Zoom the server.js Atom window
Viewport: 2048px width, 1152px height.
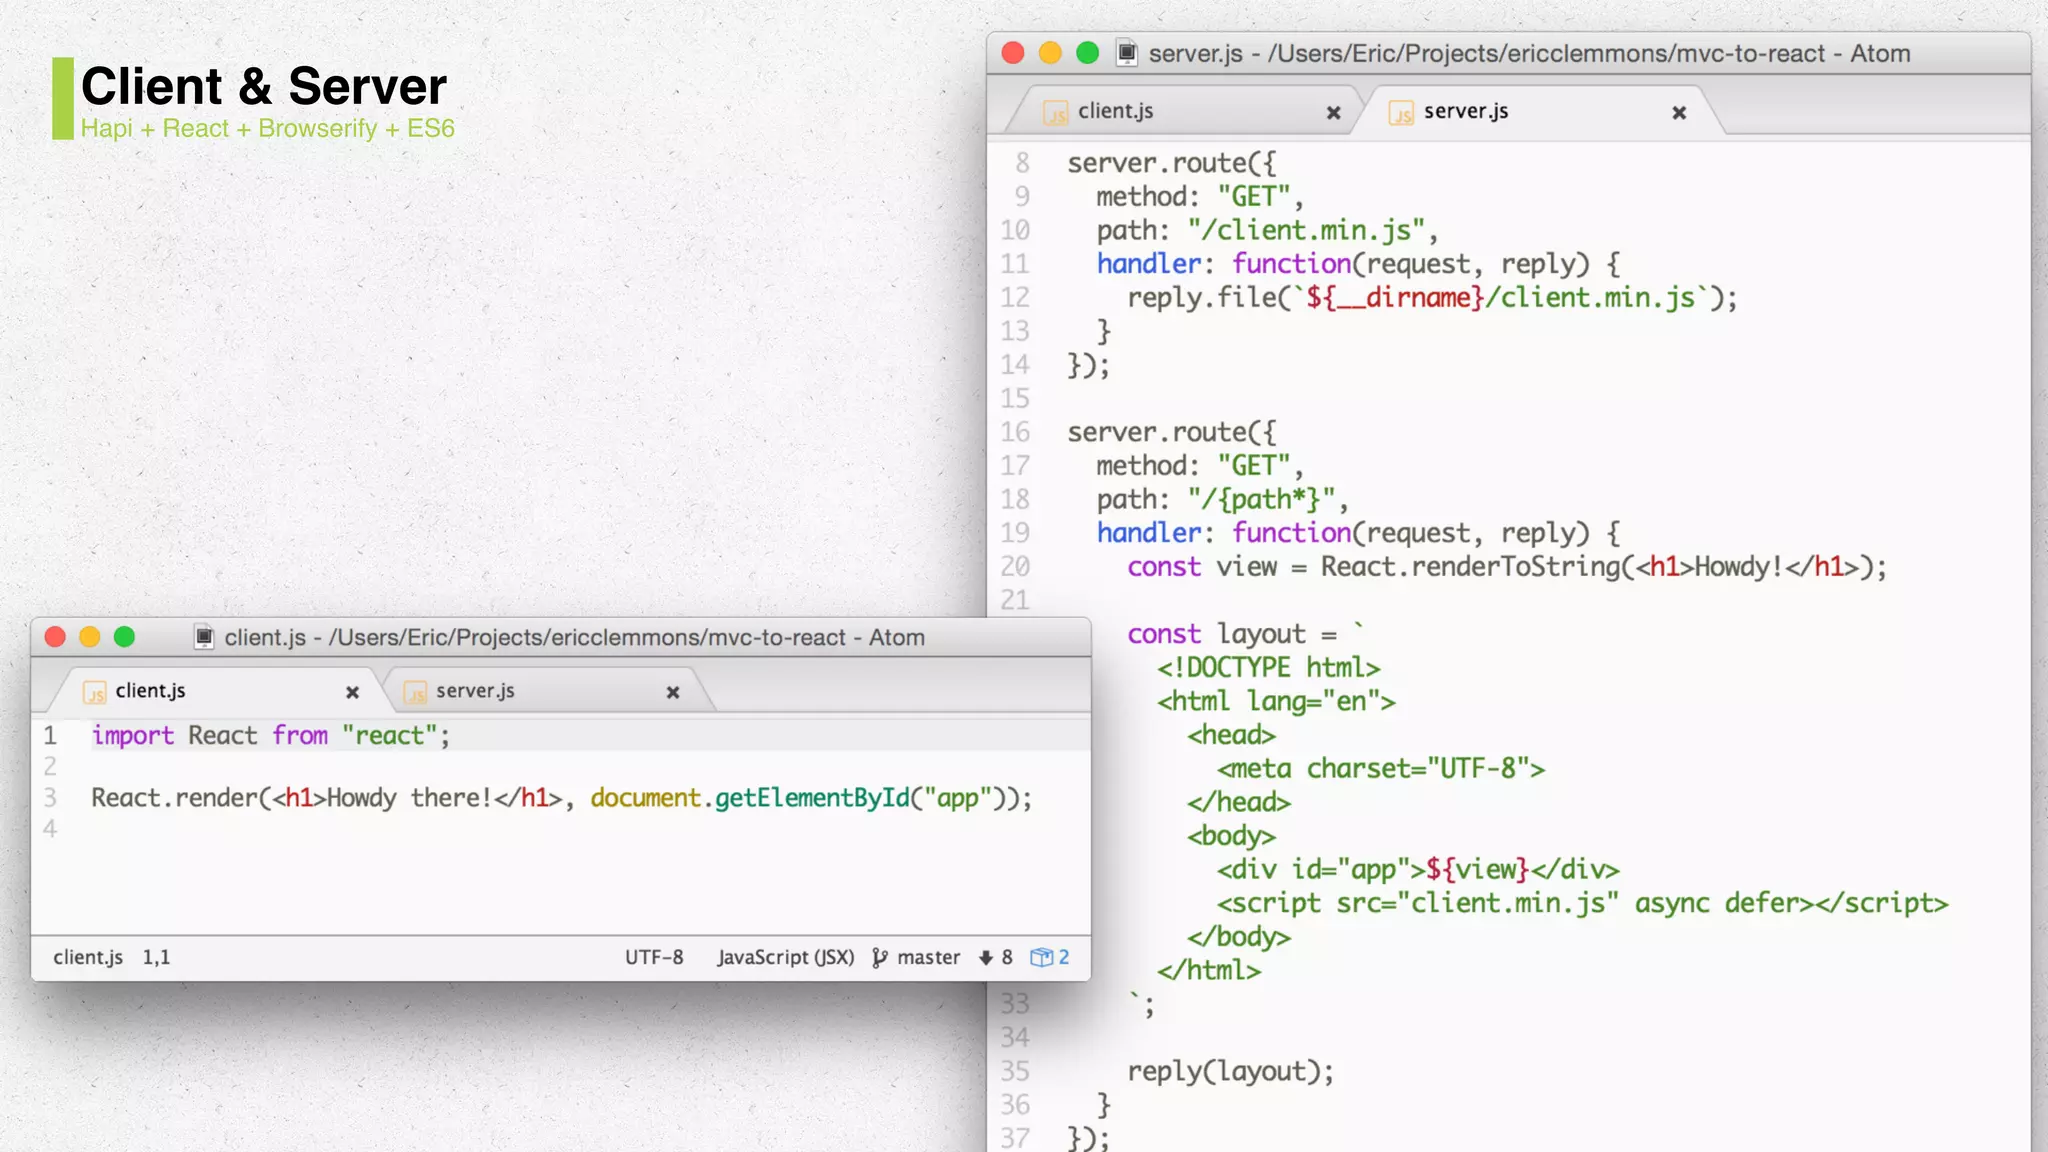coord(1087,53)
